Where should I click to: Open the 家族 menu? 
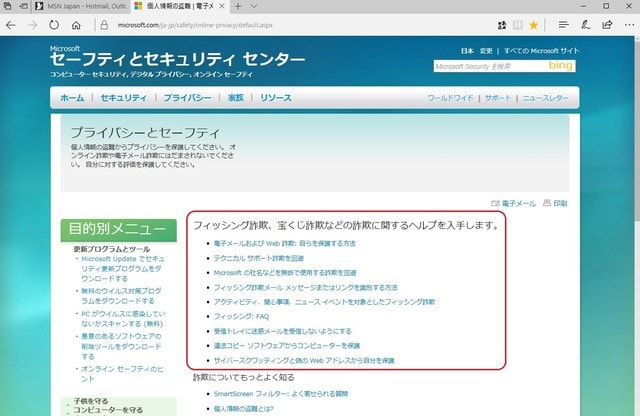pyautogui.click(x=236, y=98)
